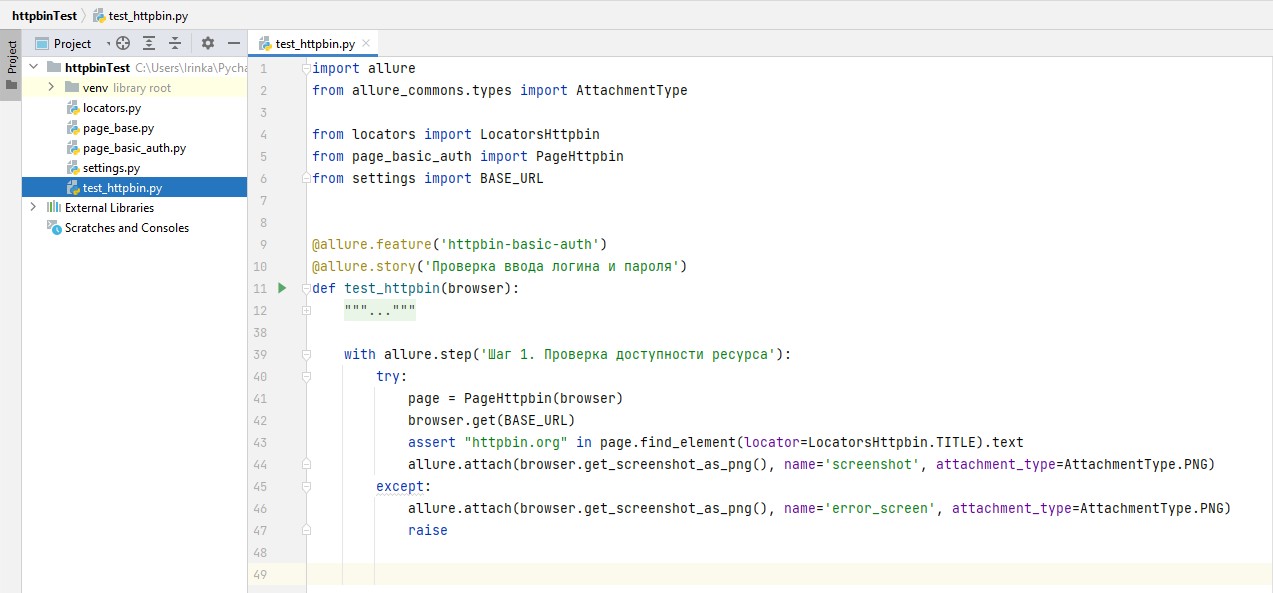1273x593 pixels.
Task: Open the Project view dropdown
Action: (107, 44)
